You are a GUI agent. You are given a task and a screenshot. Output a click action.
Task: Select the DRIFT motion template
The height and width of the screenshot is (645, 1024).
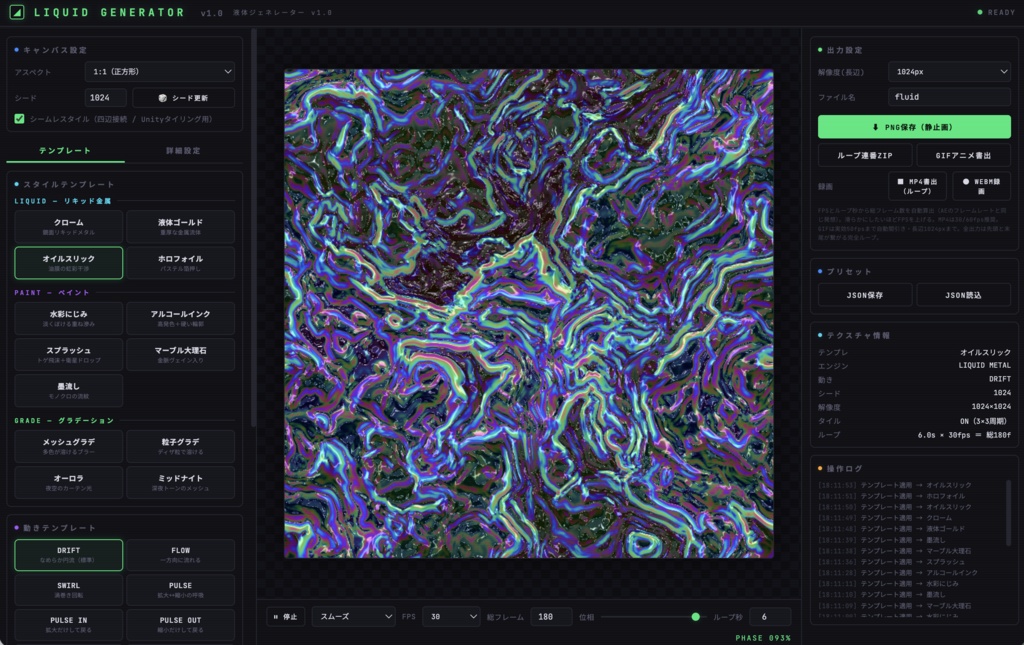pos(69,555)
